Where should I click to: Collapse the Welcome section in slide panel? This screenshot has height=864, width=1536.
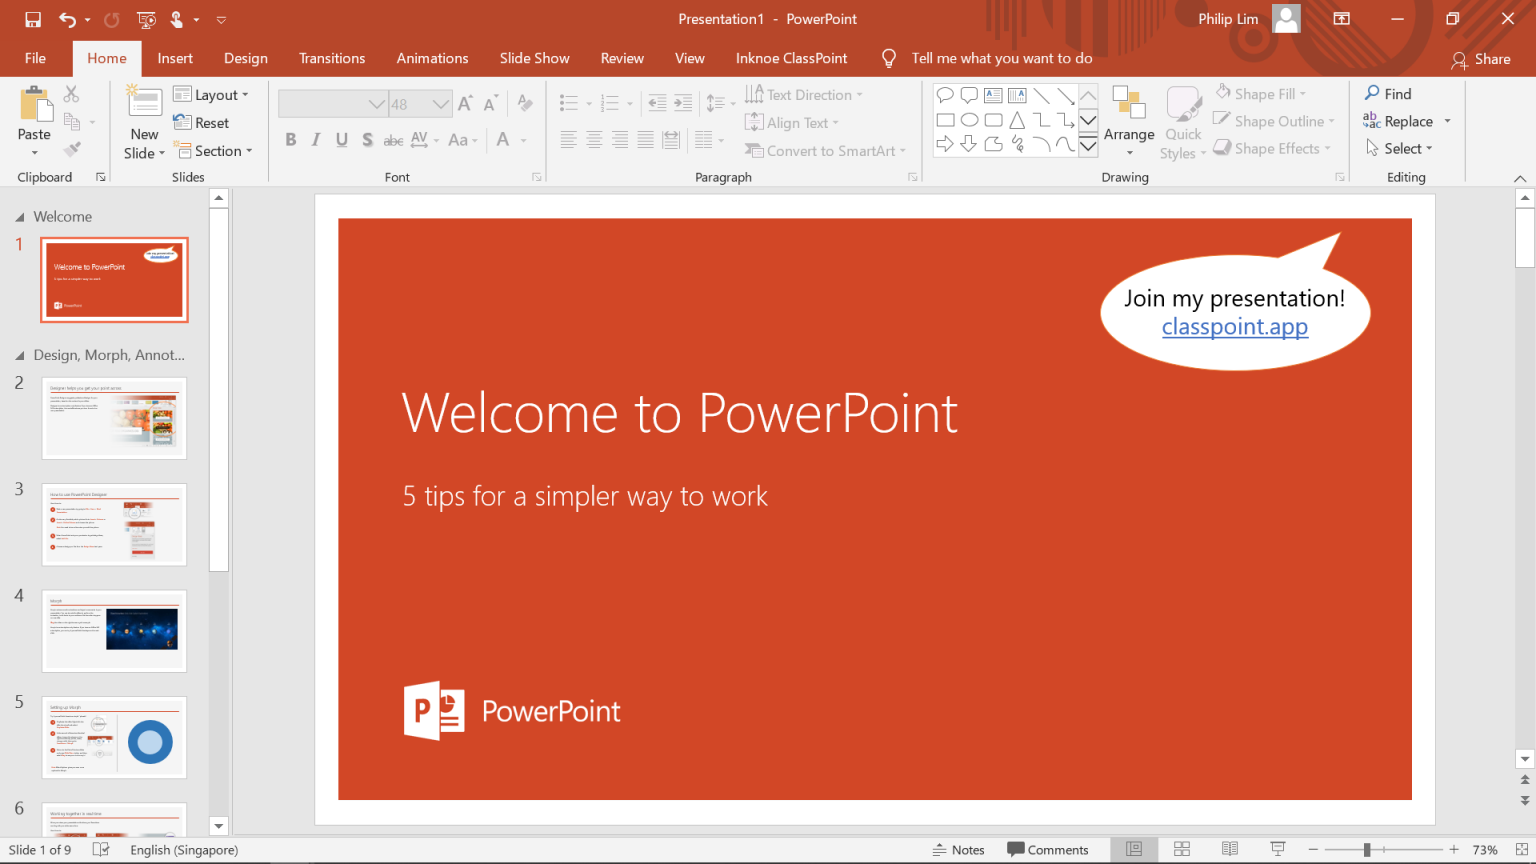[20, 217]
